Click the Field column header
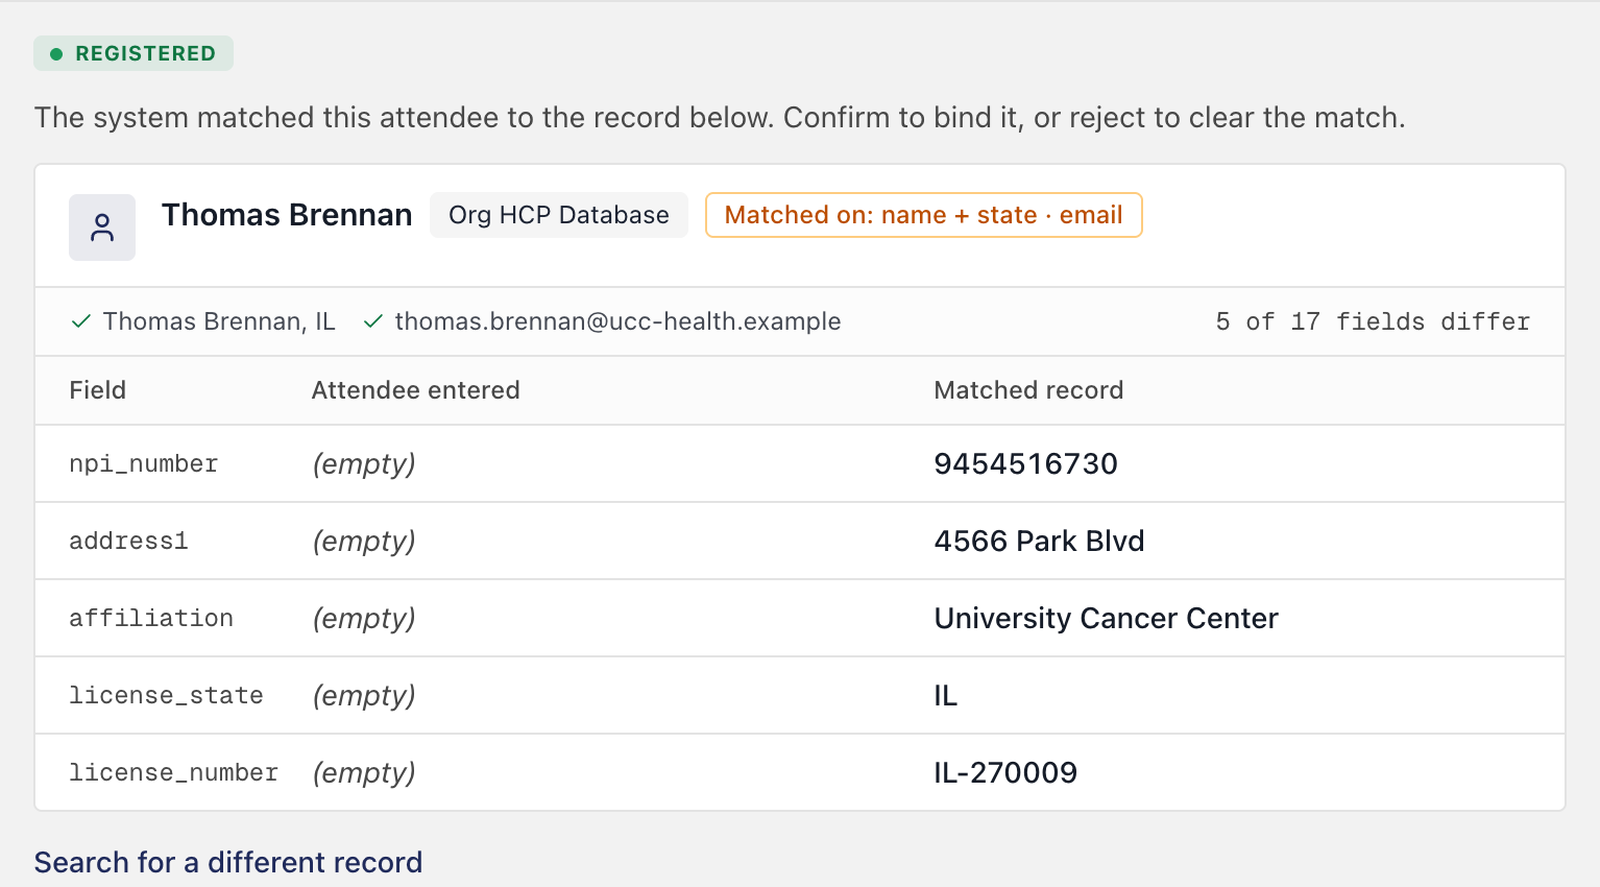Viewport: 1600px width, 887px height. pyautogui.click(x=98, y=390)
